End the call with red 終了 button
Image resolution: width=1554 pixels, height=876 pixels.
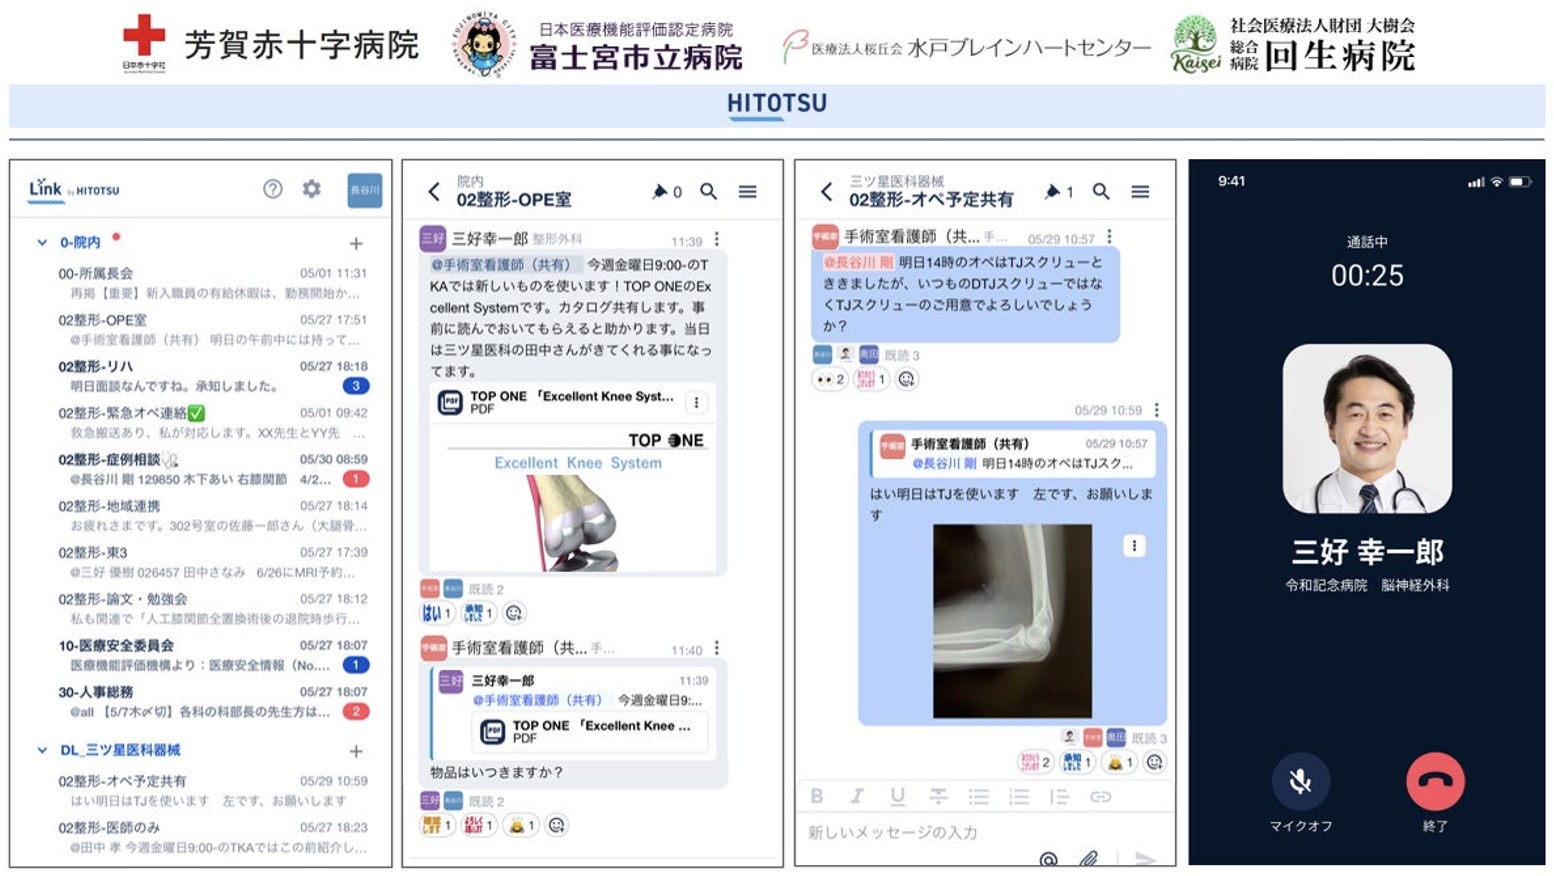point(1435,782)
